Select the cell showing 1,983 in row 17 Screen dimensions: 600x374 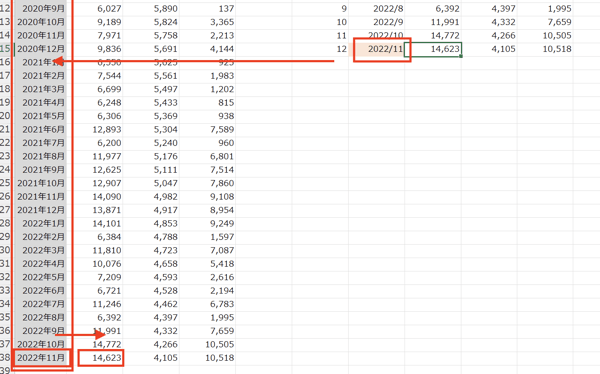207,75
